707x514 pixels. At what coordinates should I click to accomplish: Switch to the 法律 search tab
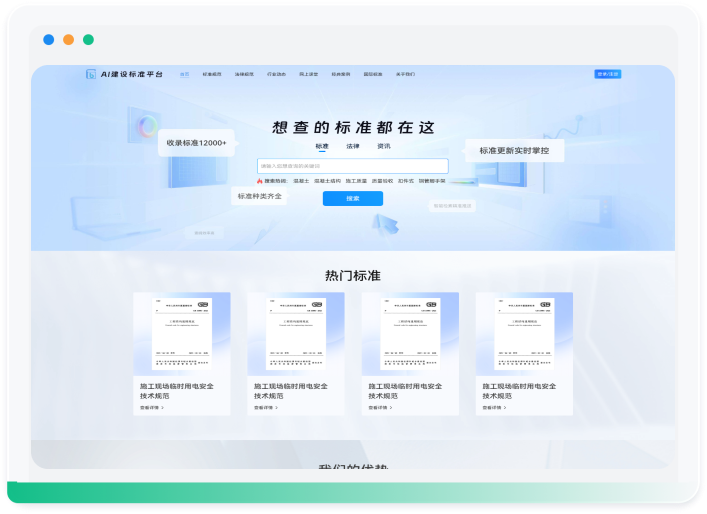[353, 146]
